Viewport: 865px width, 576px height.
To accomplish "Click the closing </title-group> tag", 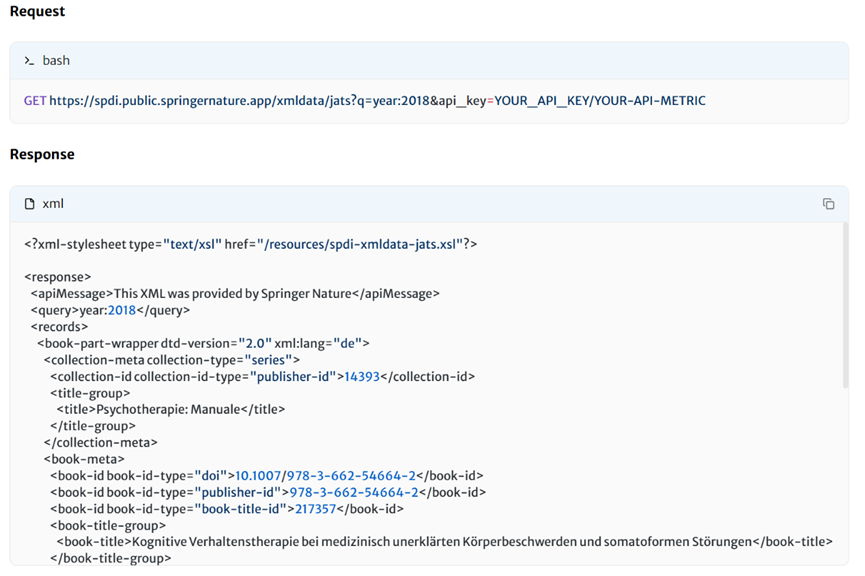I will [93, 426].
